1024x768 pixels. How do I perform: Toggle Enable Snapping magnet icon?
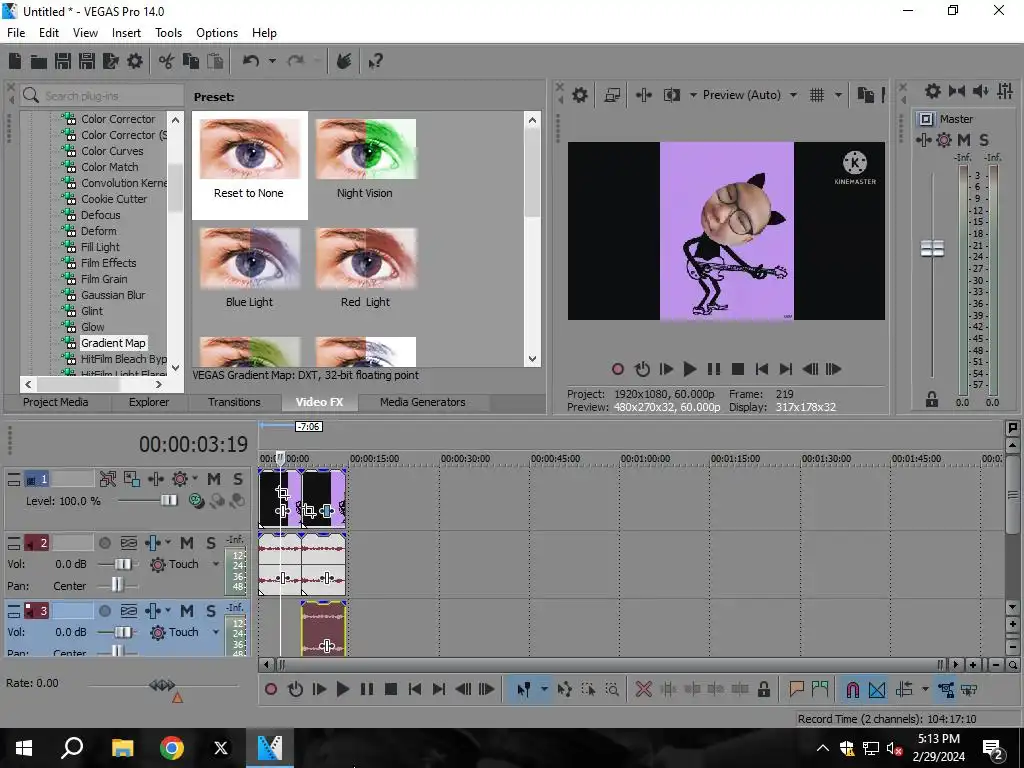pos(852,690)
